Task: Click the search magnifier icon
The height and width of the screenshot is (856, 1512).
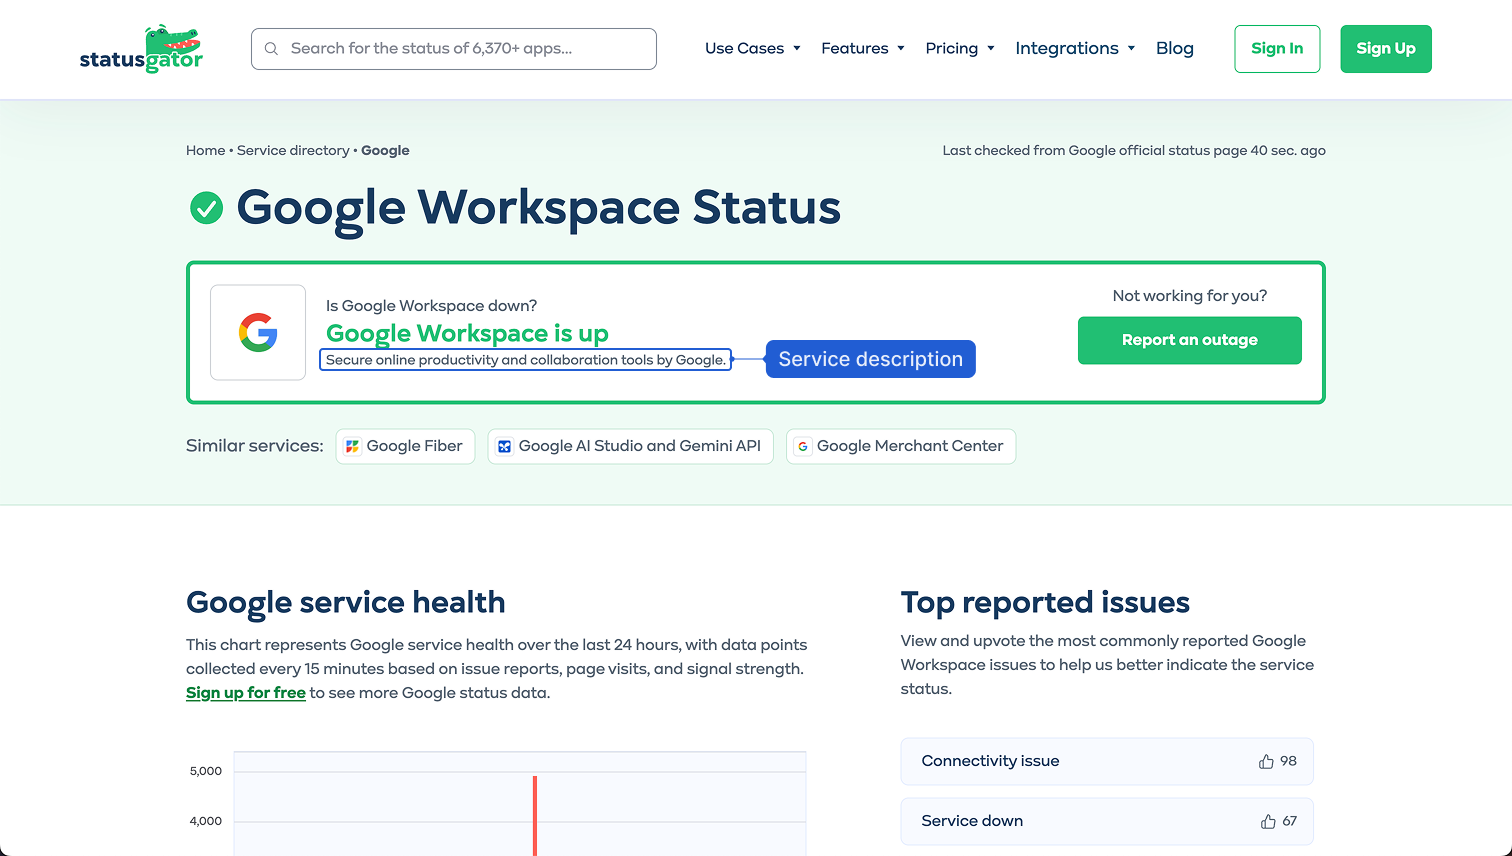Action: click(271, 49)
